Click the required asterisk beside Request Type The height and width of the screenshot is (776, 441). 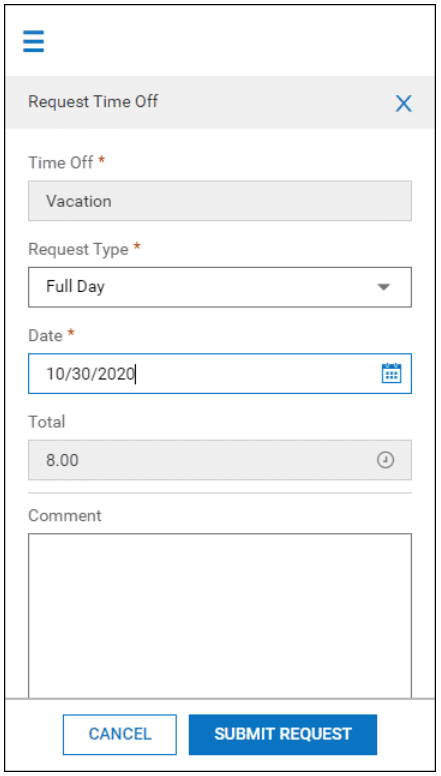(137, 246)
